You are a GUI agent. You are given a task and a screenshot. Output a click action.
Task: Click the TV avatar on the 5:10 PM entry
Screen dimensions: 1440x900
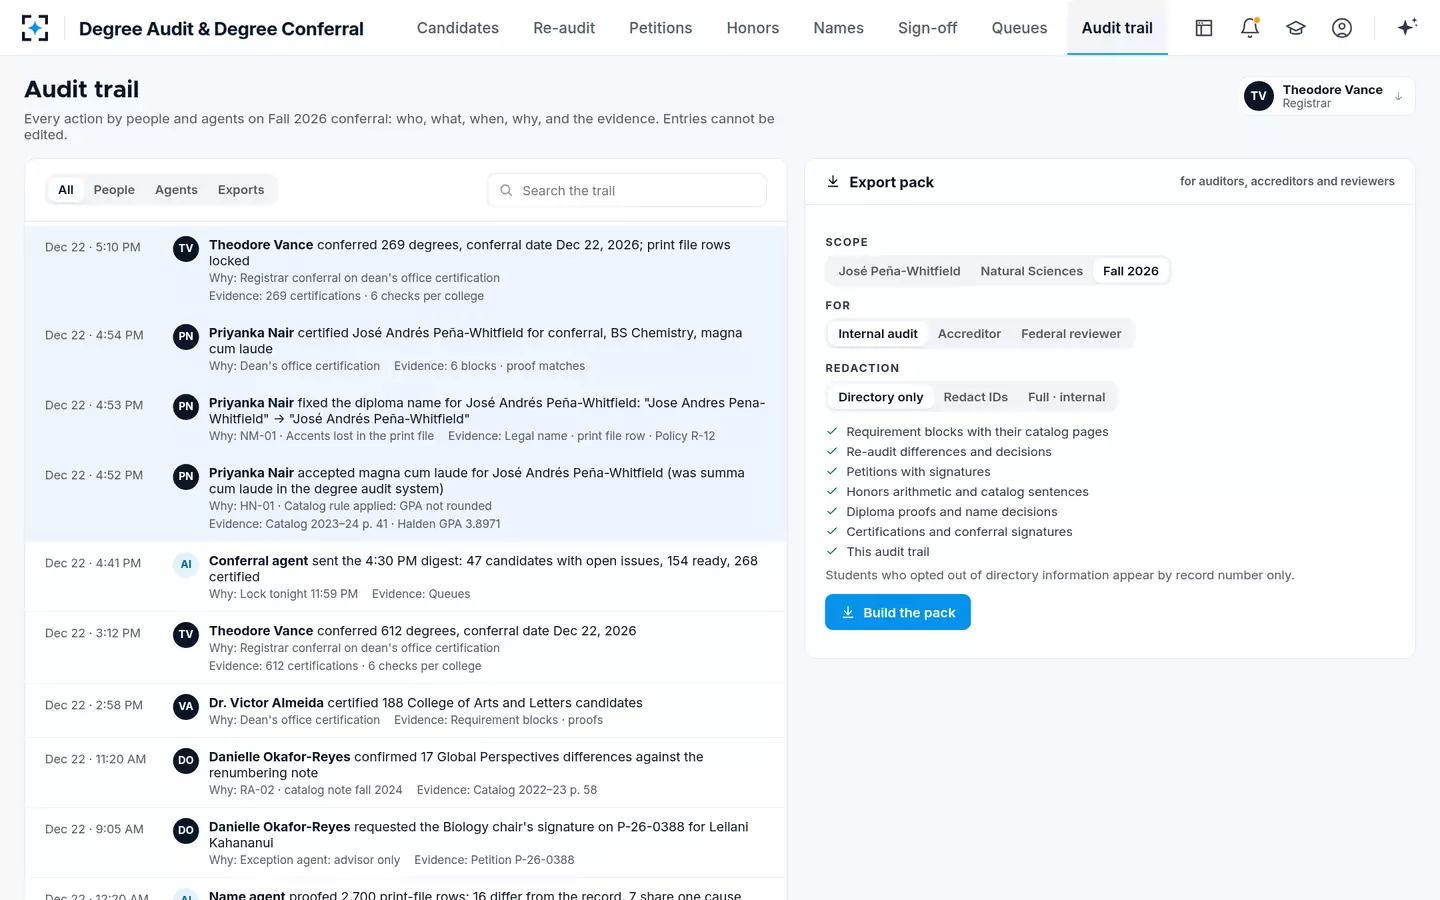(x=186, y=249)
